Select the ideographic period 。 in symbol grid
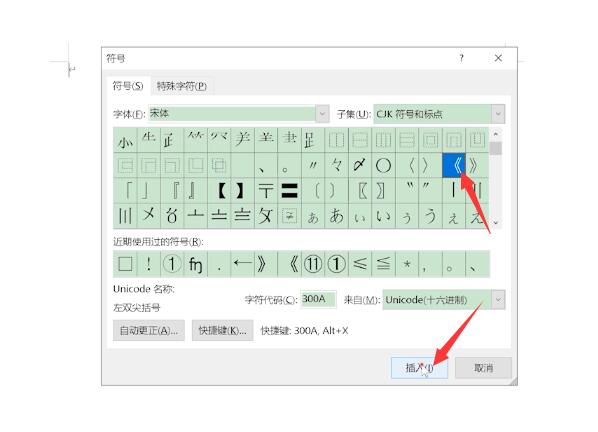Screen dimensions: 598x432 pyautogui.click(x=289, y=165)
